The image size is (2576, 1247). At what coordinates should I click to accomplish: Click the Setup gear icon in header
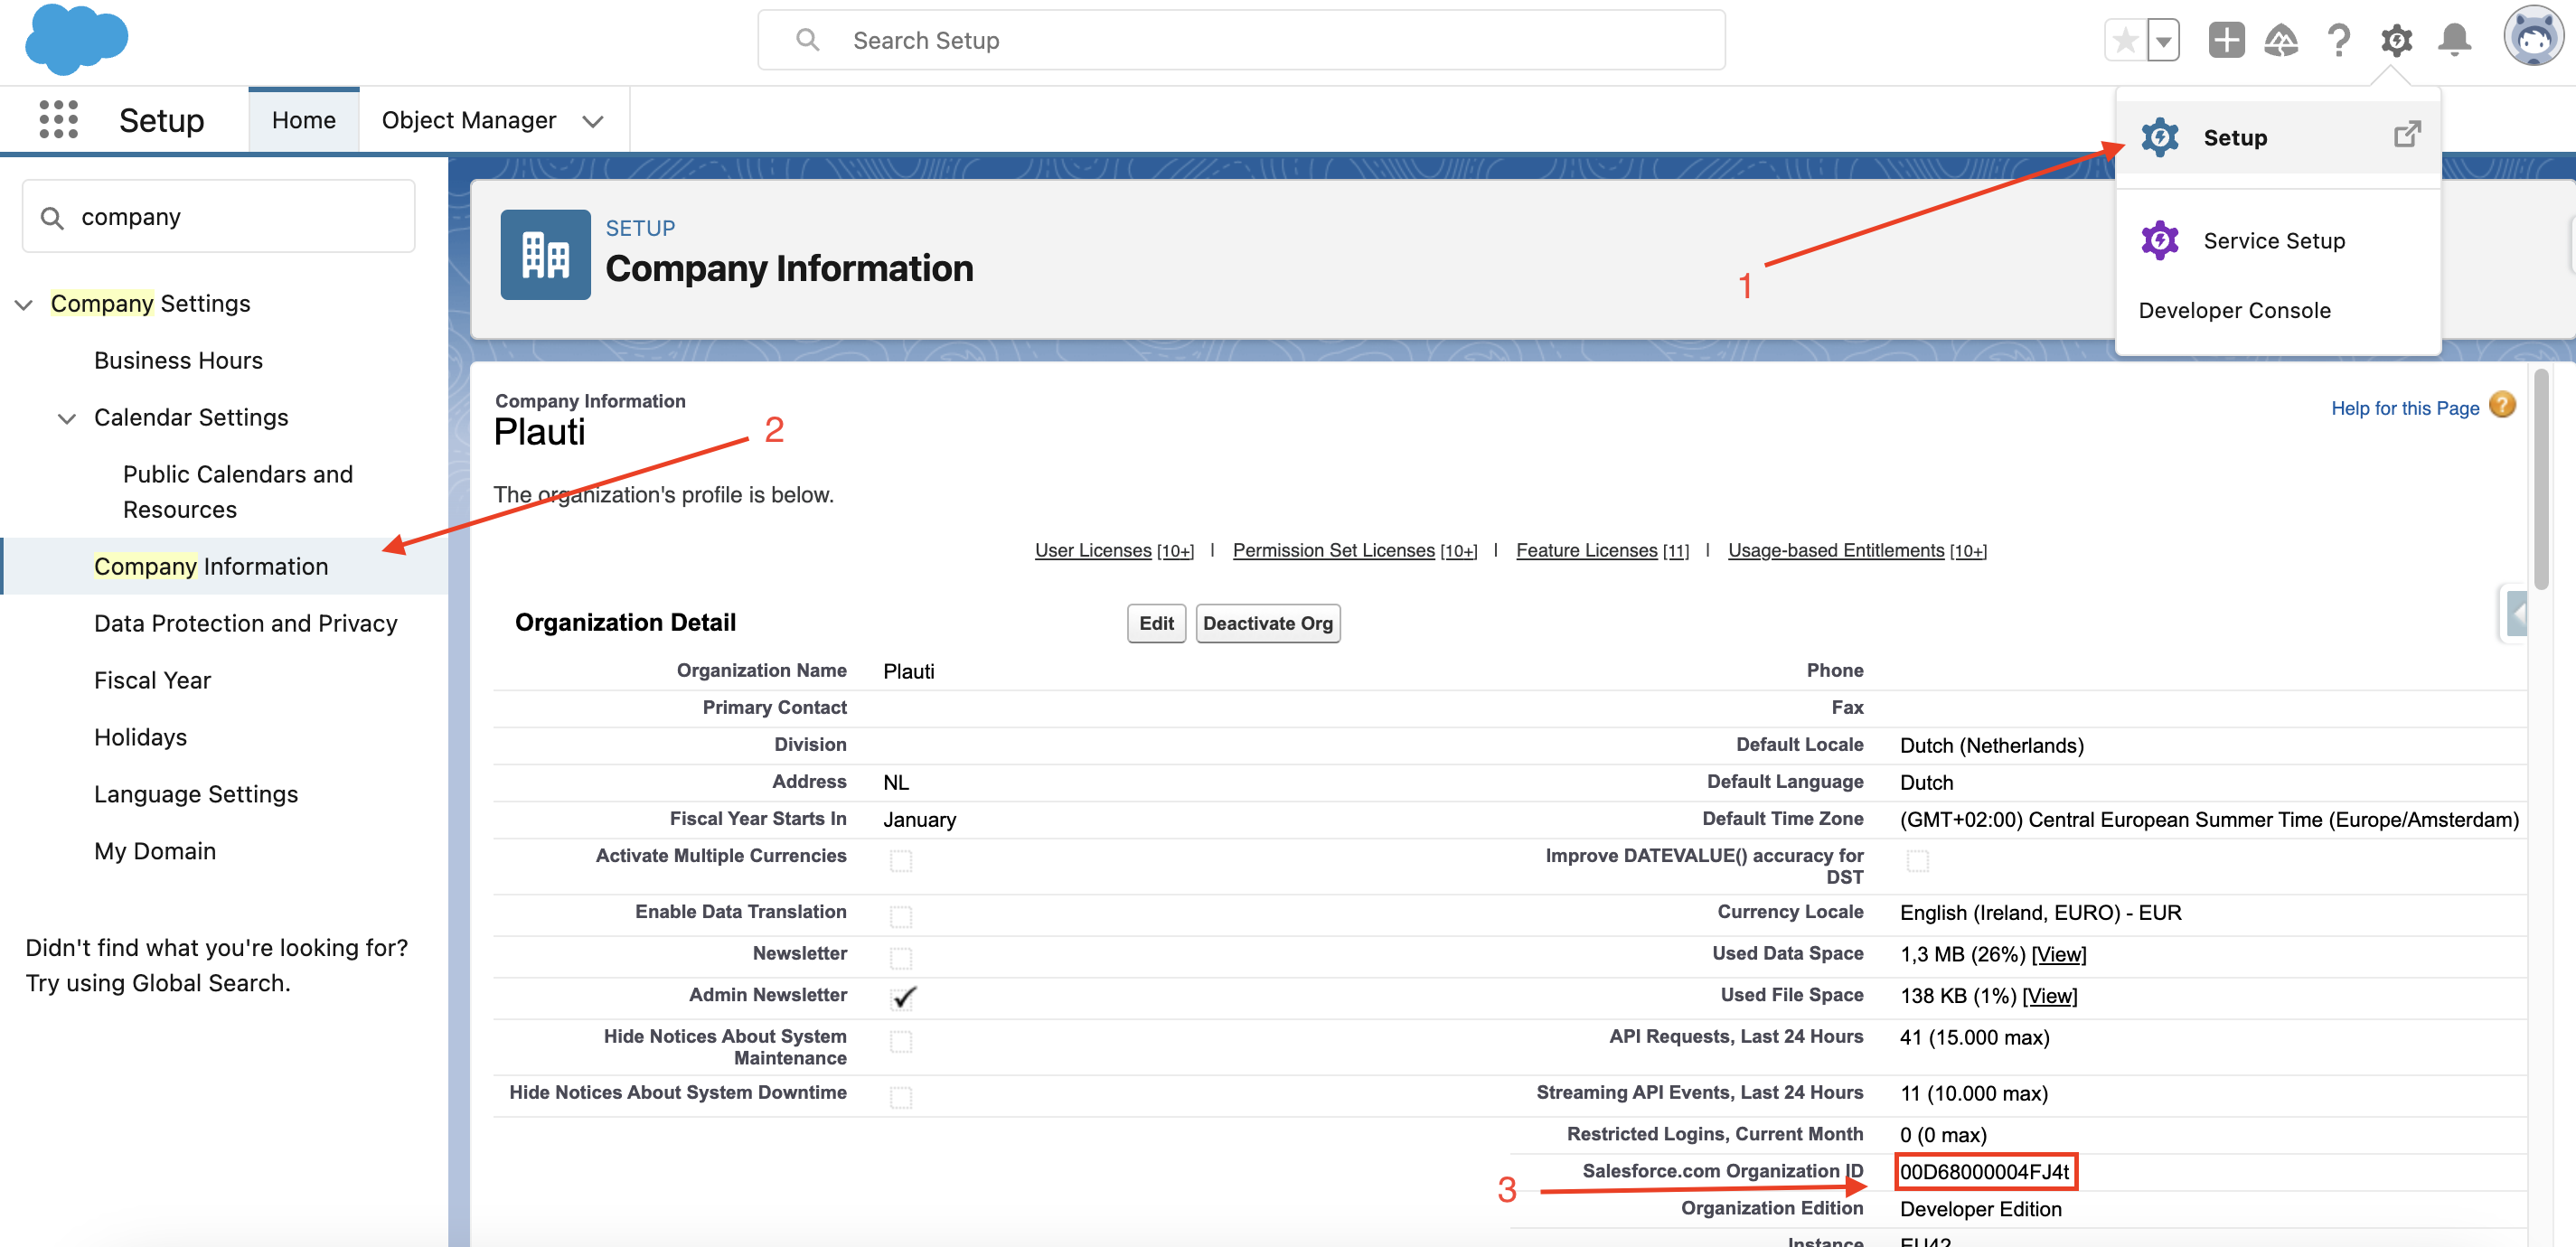[x=2396, y=41]
